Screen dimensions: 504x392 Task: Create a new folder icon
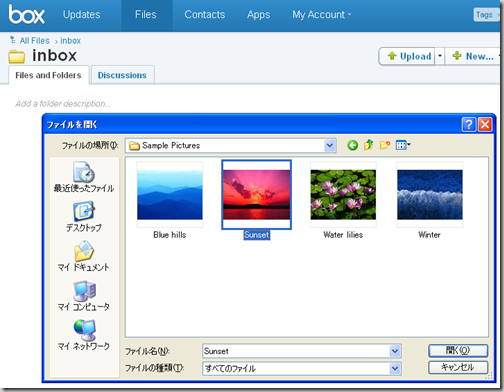(x=385, y=145)
